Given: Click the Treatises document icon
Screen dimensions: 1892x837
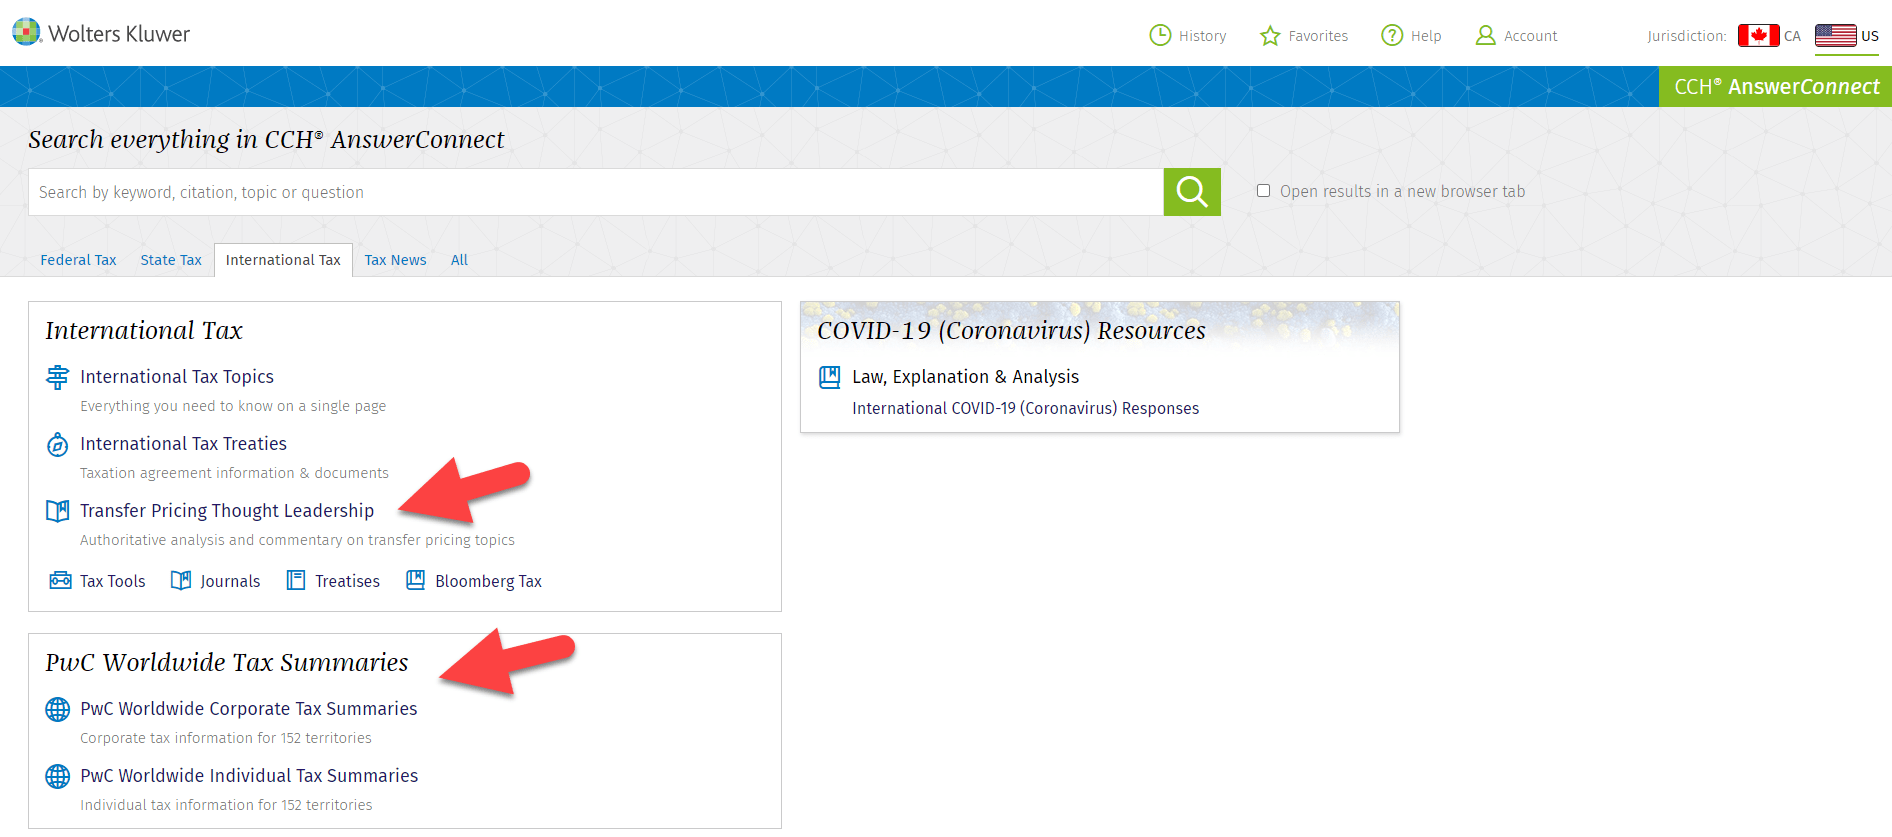Looking at the screenshot, I should coord(296,581).
